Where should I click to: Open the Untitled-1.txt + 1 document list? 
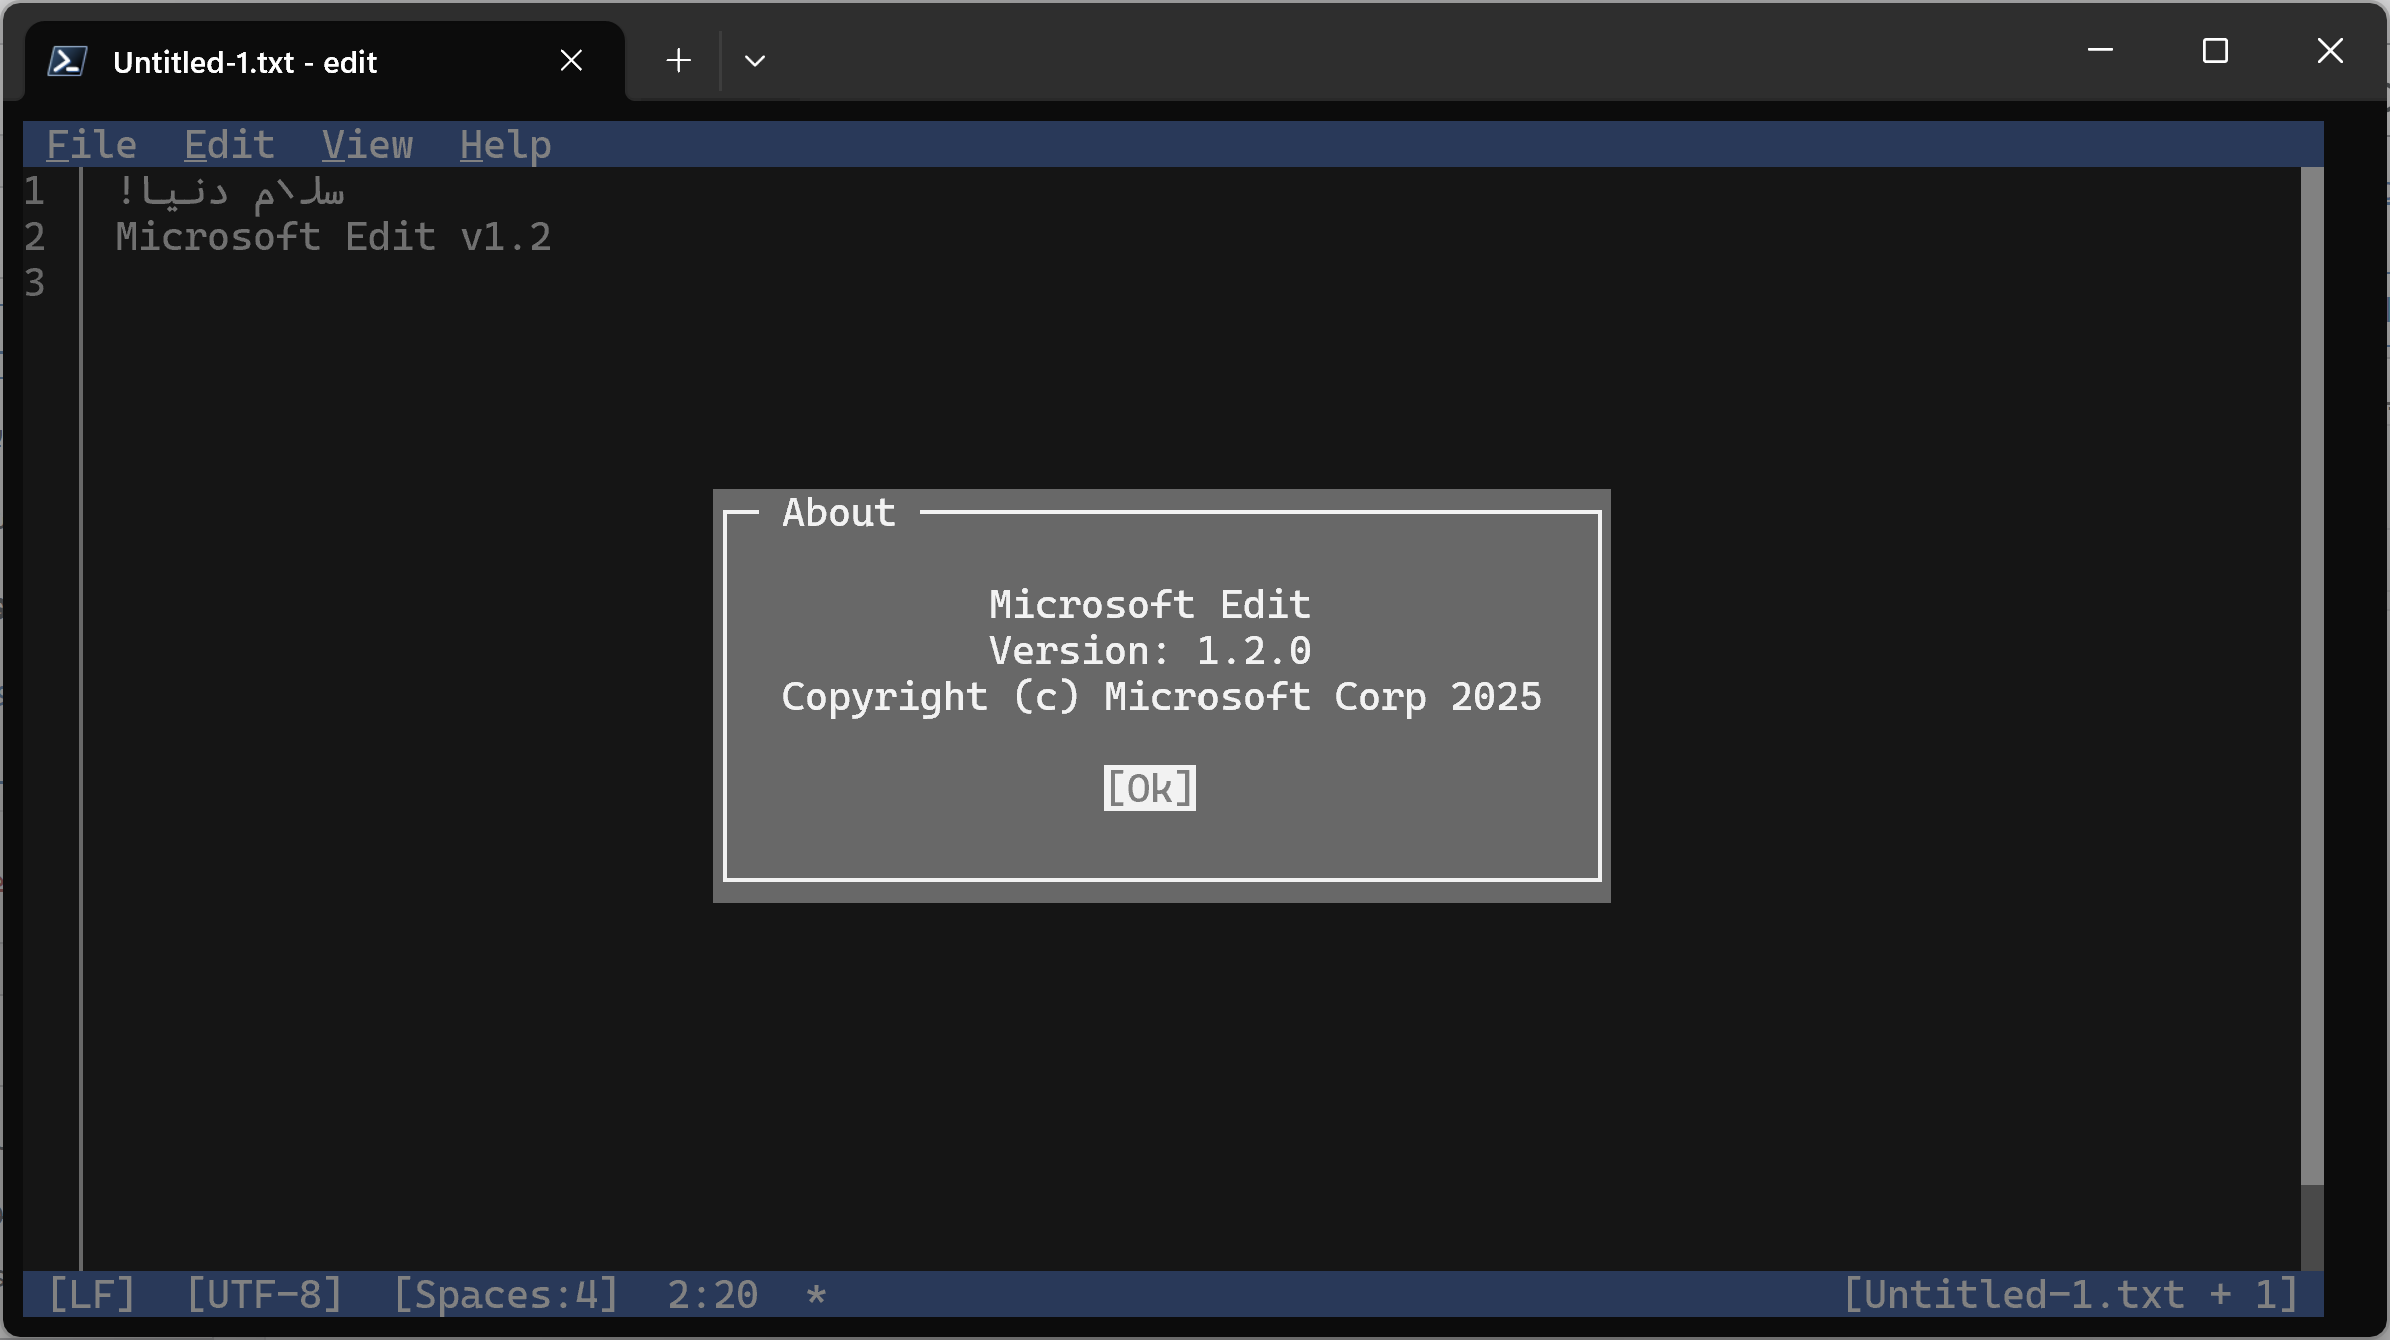pyautogui.click(x=2070, y=1294)
